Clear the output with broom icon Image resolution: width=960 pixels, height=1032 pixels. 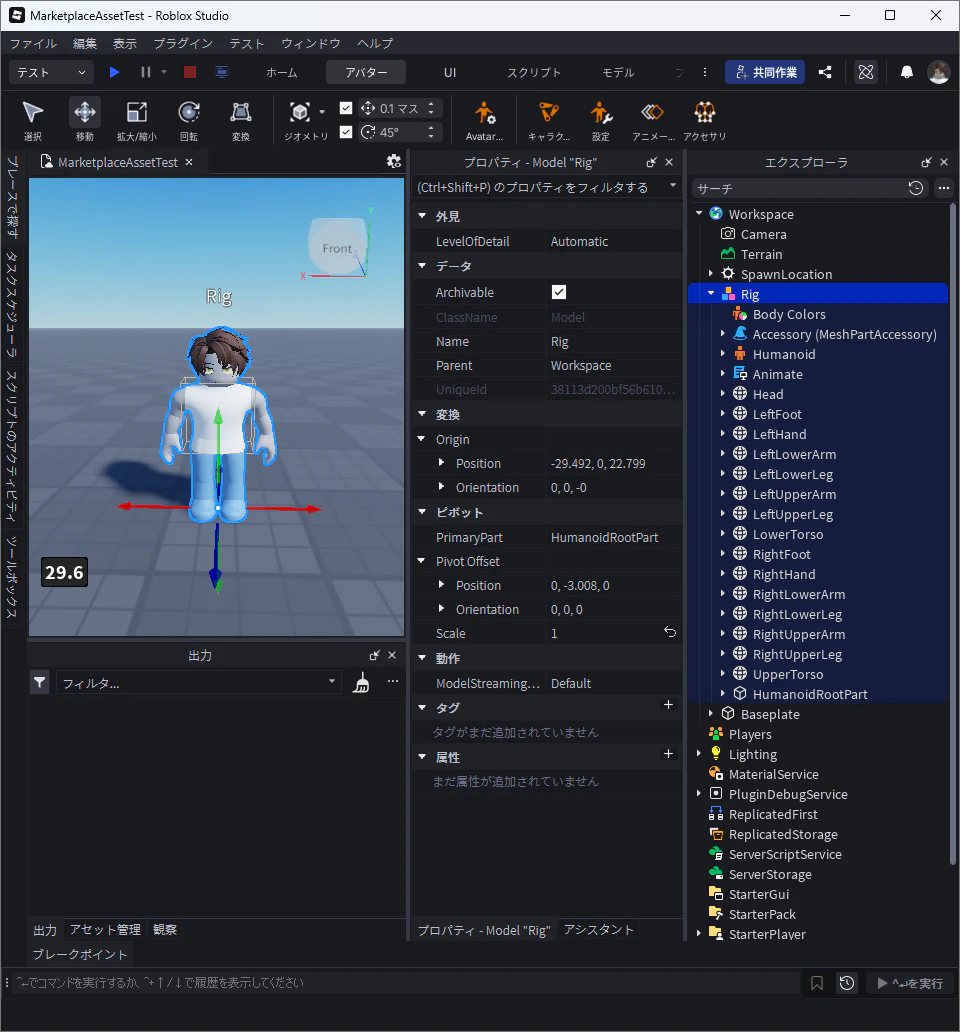point(361,683)
